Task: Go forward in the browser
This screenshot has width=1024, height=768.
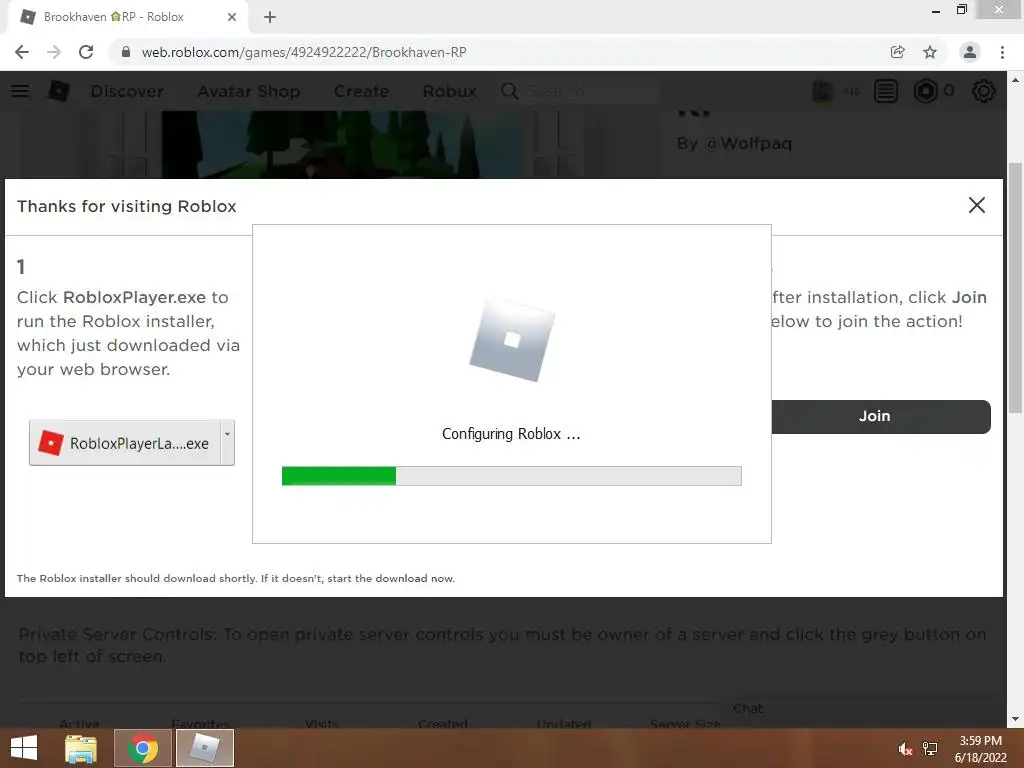Action: 54,52
